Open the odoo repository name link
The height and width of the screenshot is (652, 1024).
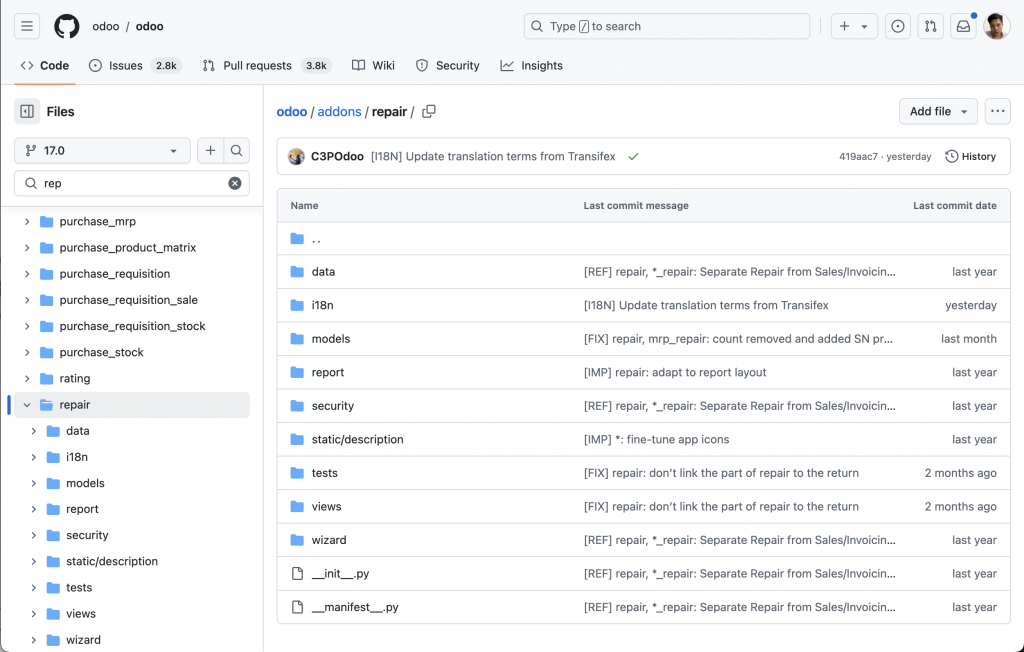(x=150, y=26)
